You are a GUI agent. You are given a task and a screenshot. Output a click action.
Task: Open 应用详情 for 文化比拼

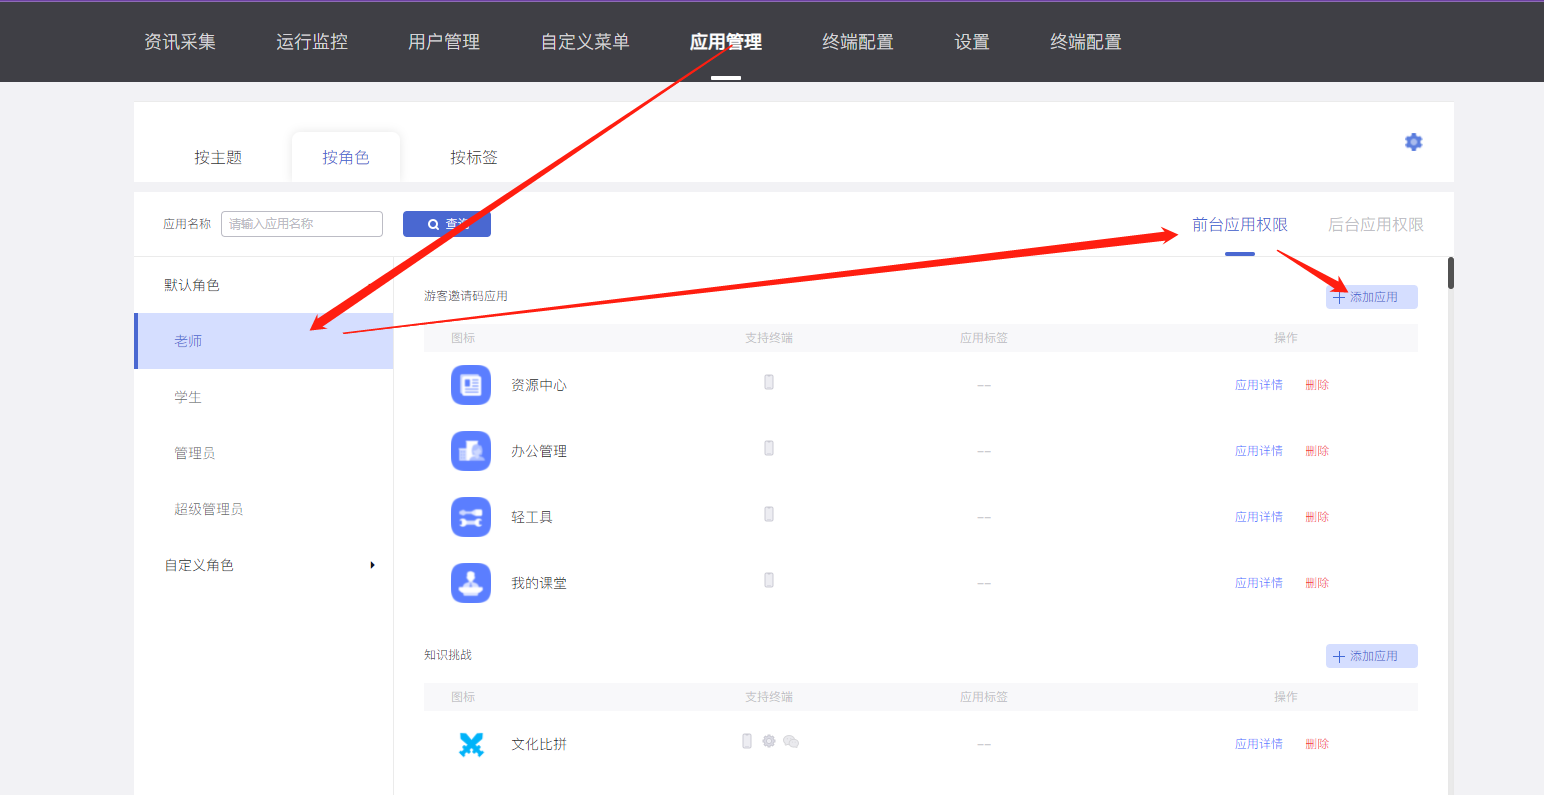pyautogui.click(x=1259, y=744)
